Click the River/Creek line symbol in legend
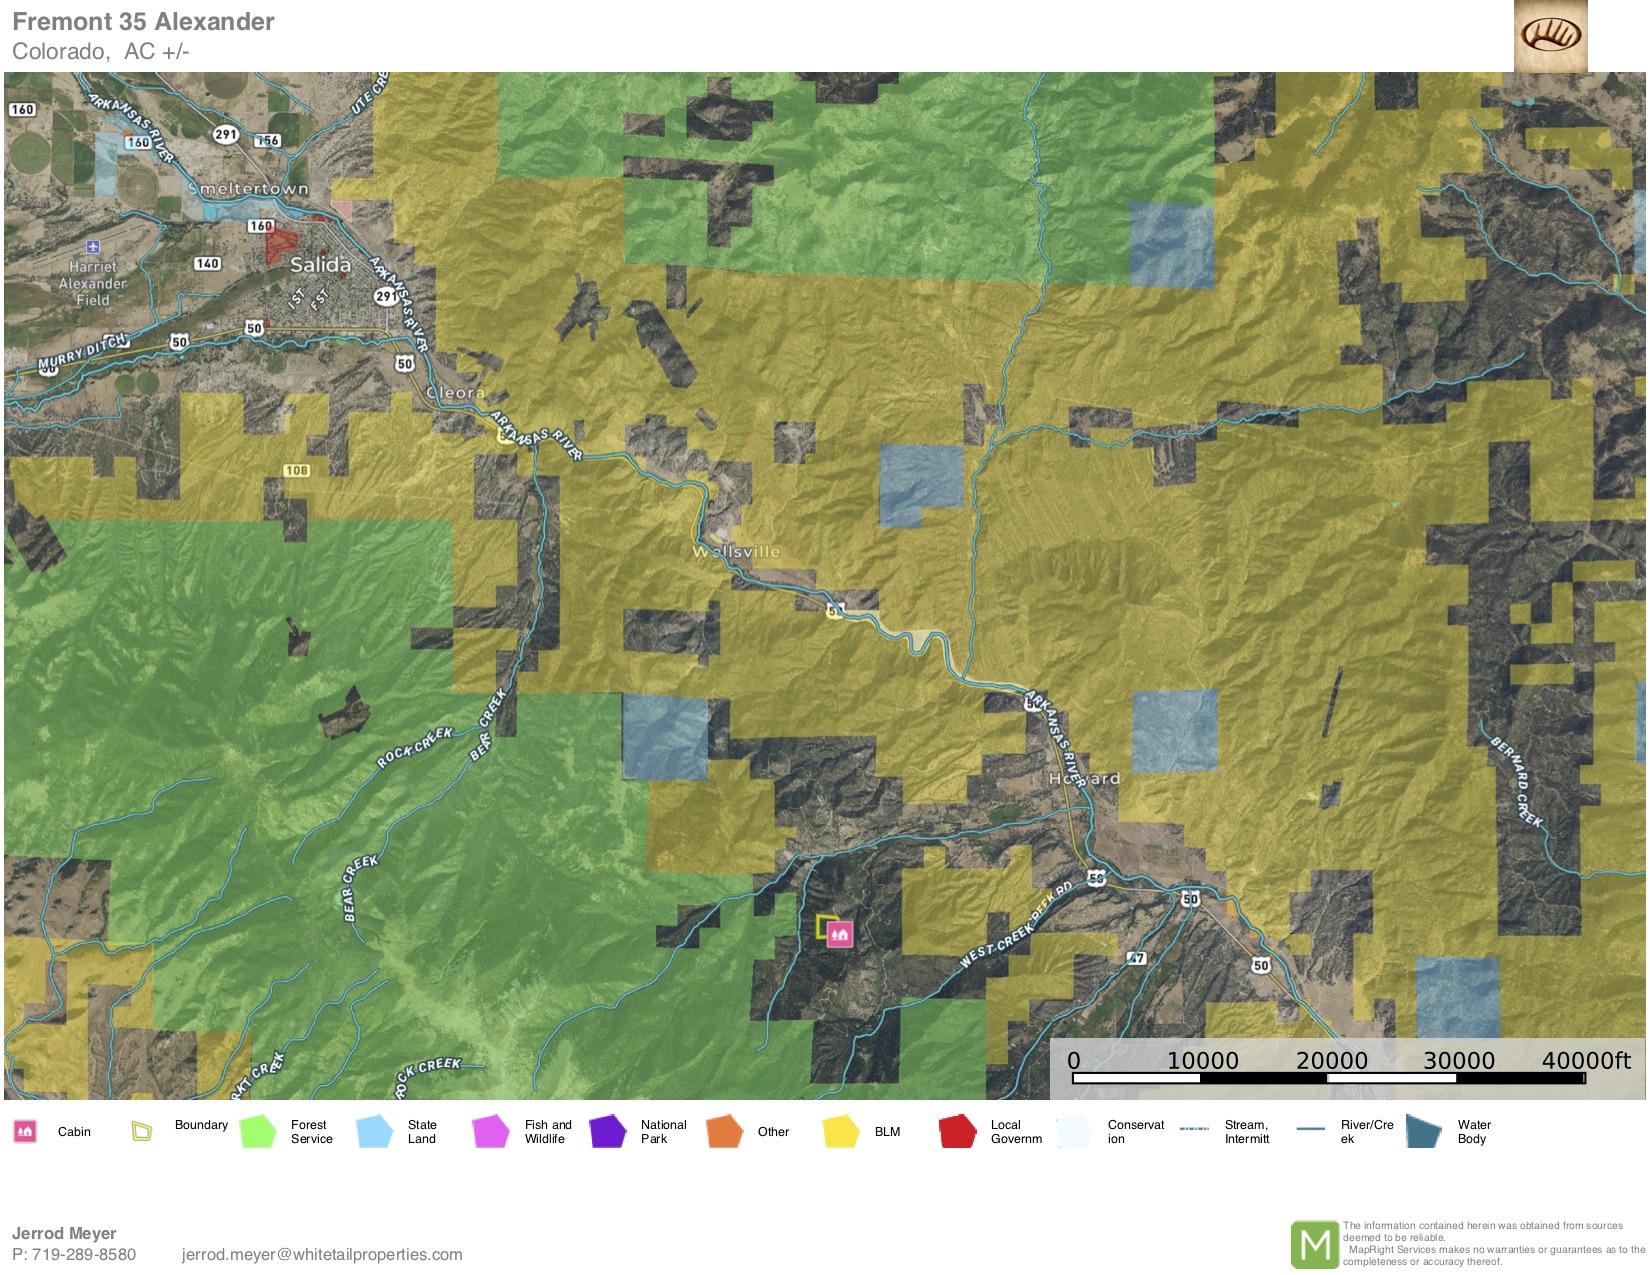The width and height of the screenshot is (1650, 1275). [x=1310, y=1129]
